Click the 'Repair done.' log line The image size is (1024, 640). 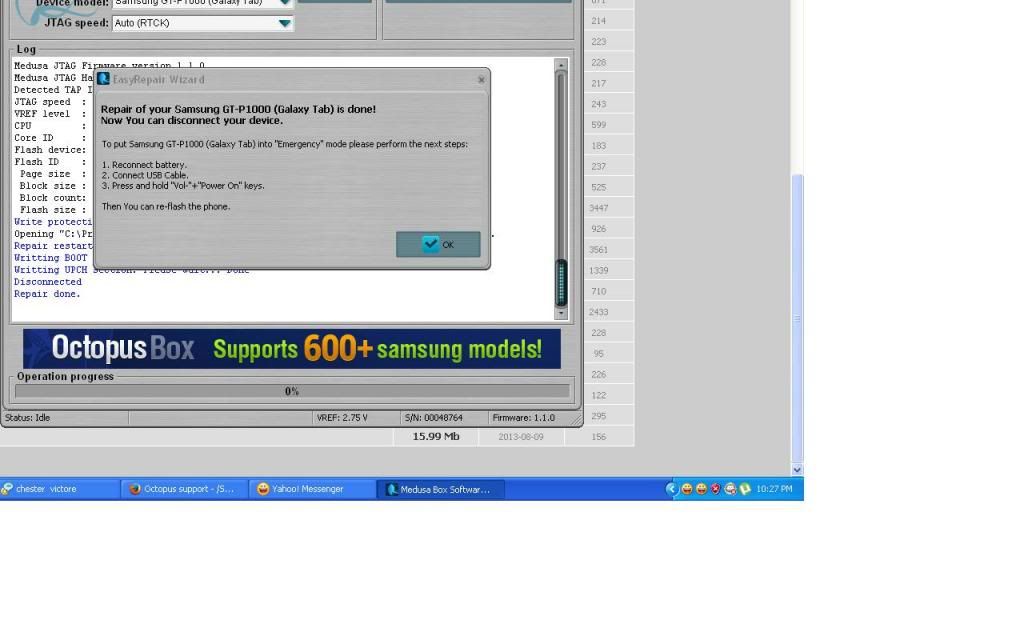tap(47, 294)
